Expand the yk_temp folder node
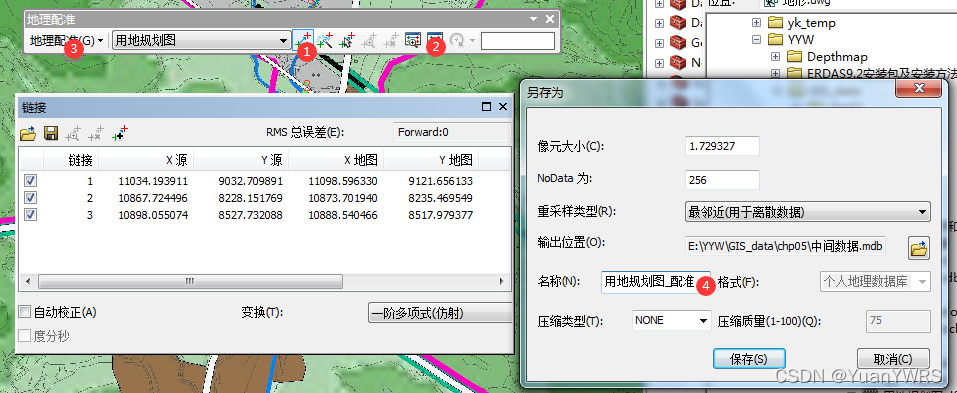This screenshot has width=957, height=393. point(757,23)
